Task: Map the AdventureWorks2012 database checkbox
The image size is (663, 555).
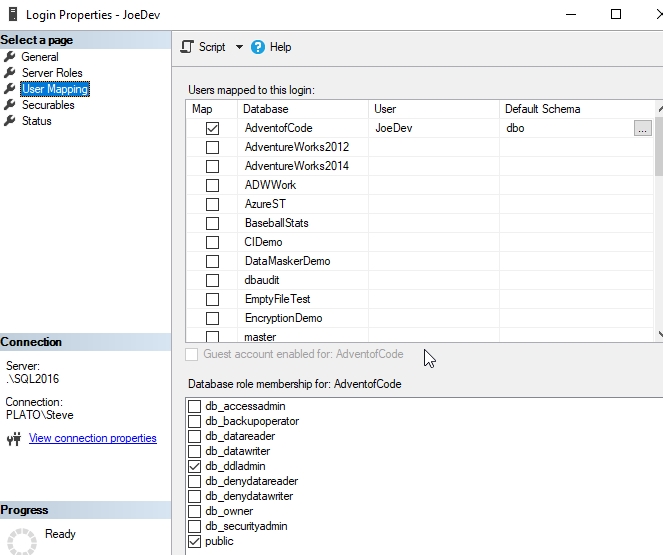Action: coord(212,147)
